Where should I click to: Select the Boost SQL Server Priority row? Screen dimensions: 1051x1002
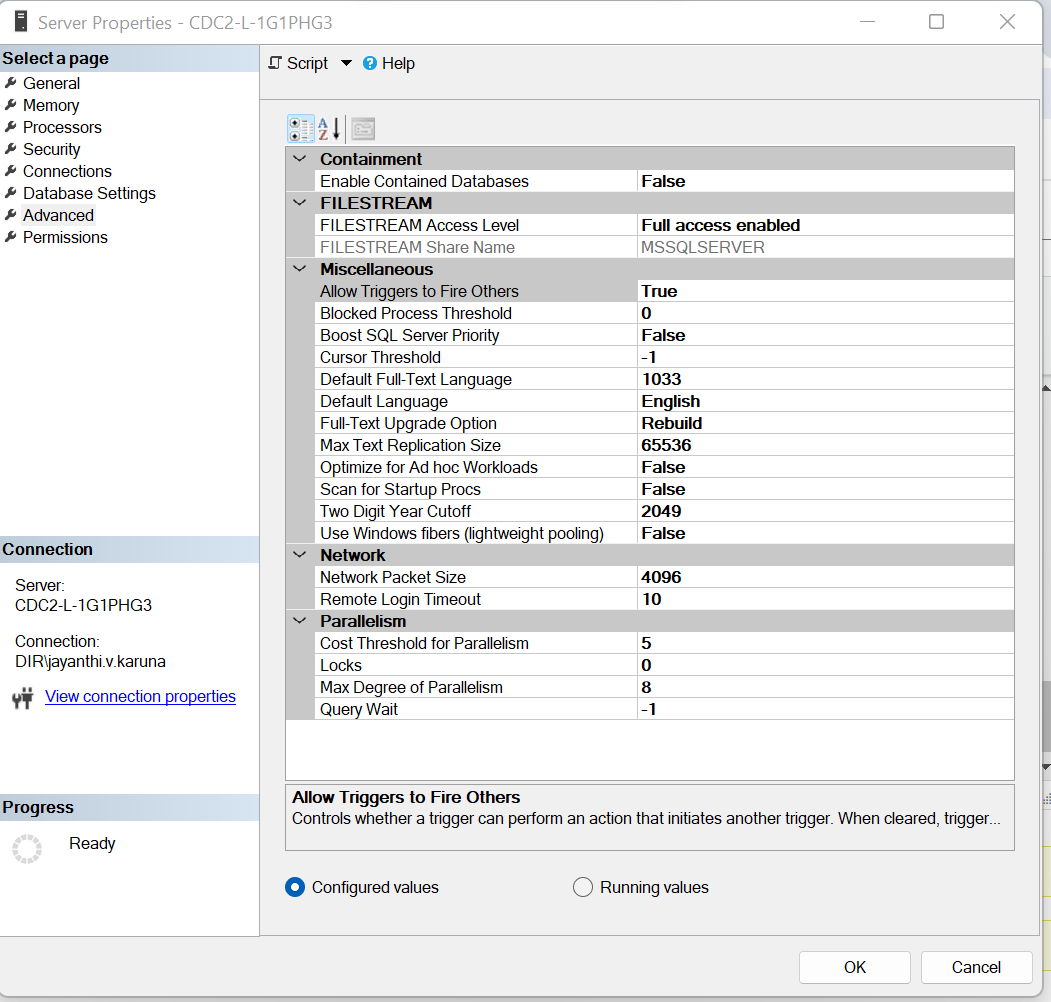[x=664, y=335]
